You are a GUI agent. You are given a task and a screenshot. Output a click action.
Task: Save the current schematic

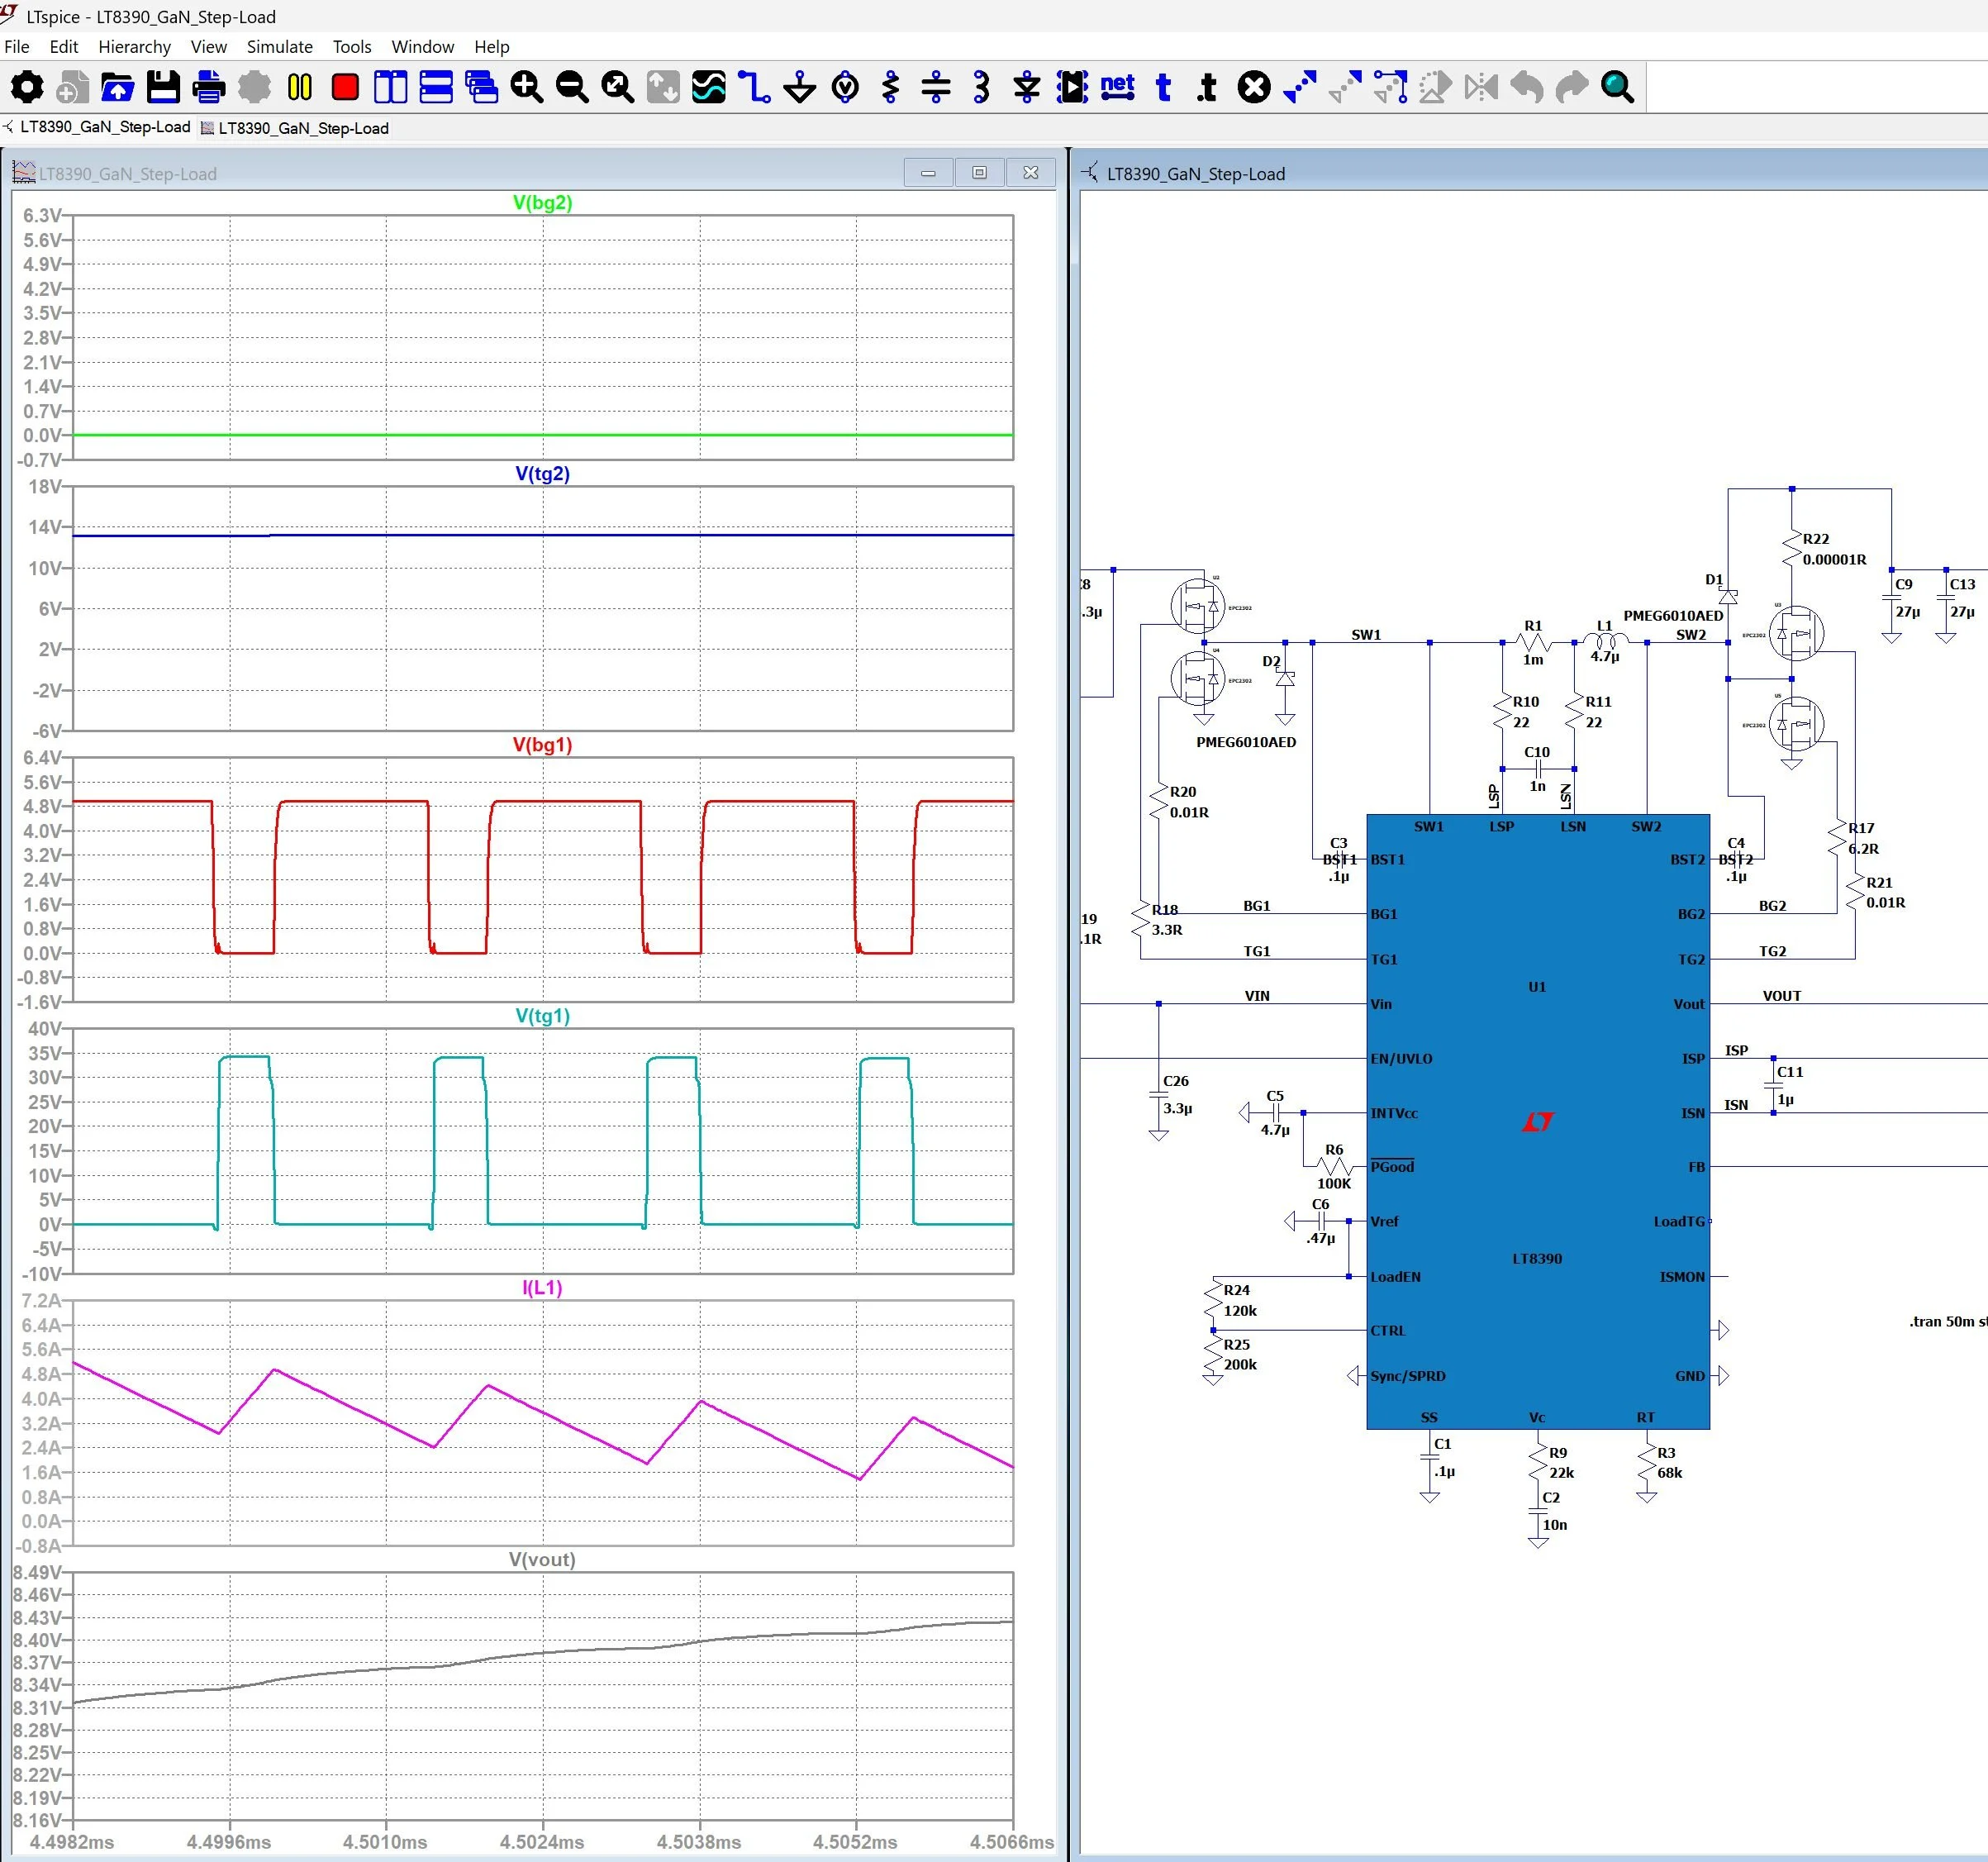pyautogui.click(x=162, y=88)
